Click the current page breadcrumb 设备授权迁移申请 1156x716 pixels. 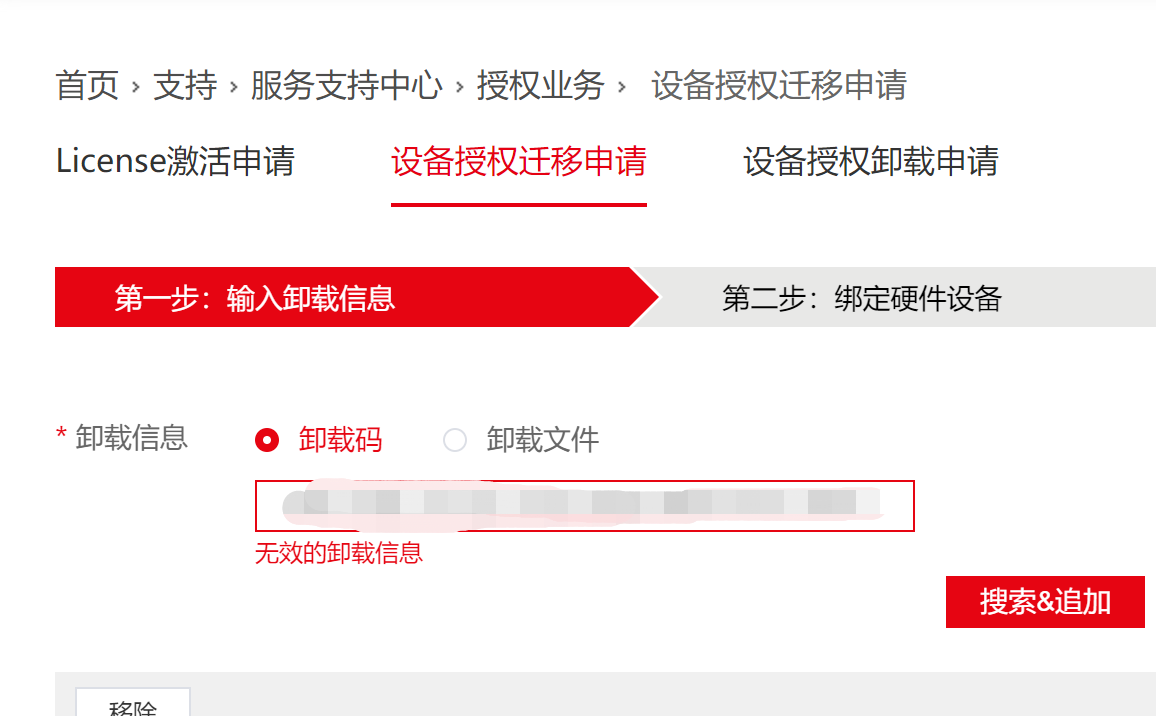[x=778, y=86]
